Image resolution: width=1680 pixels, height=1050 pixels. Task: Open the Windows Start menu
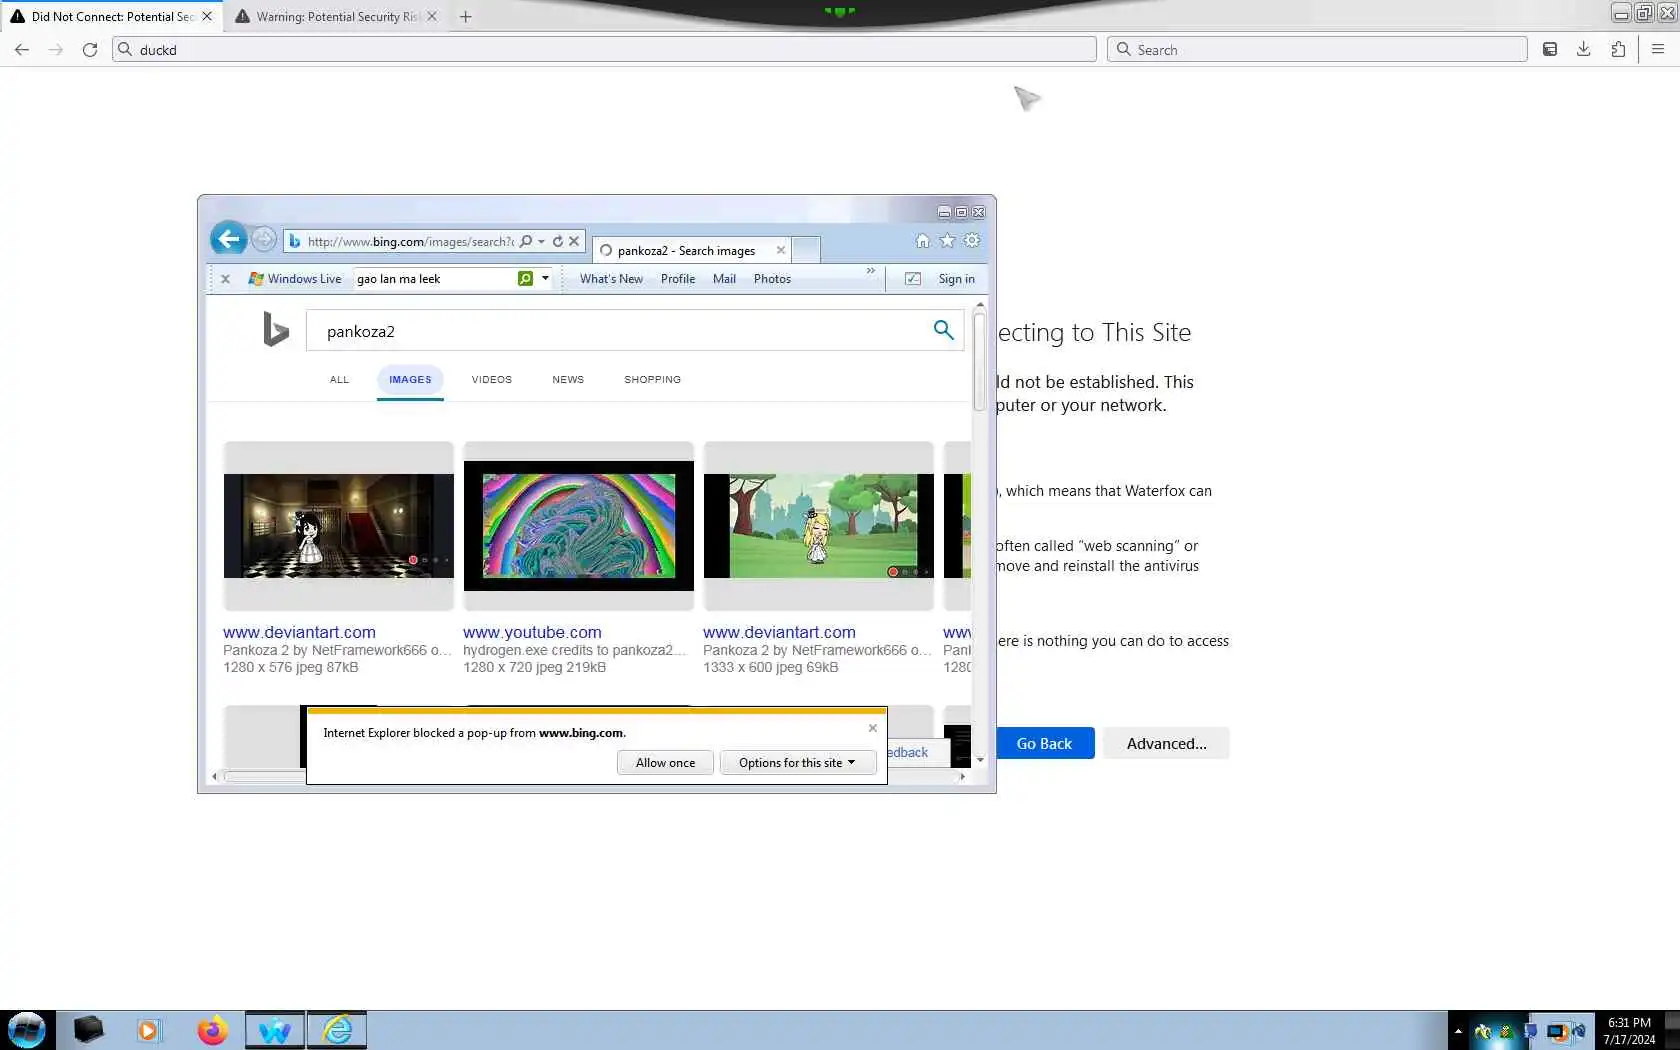[27, 1030]
